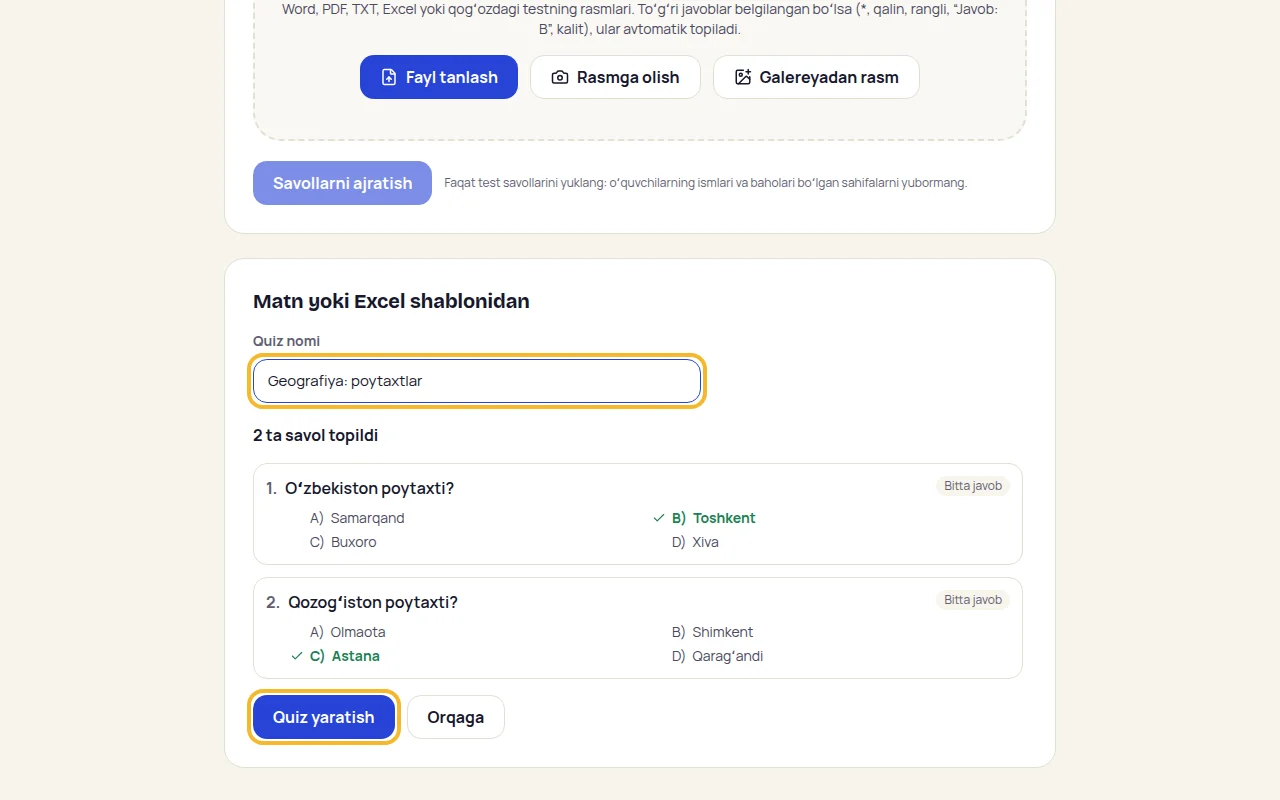Click the Bitta javob badge on question 2
This screenshot has width=1280, height=800.
click(x=973, y=600)
